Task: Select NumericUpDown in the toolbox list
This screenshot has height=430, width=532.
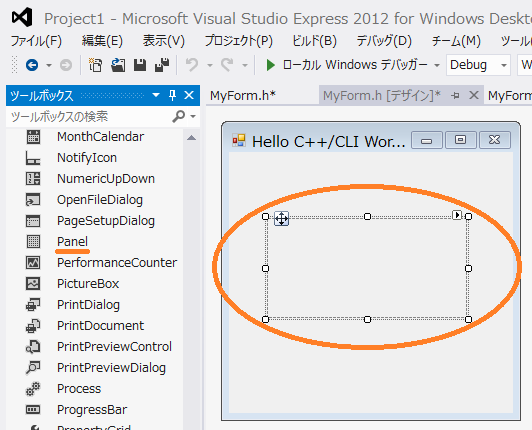Action: point(106,179)
